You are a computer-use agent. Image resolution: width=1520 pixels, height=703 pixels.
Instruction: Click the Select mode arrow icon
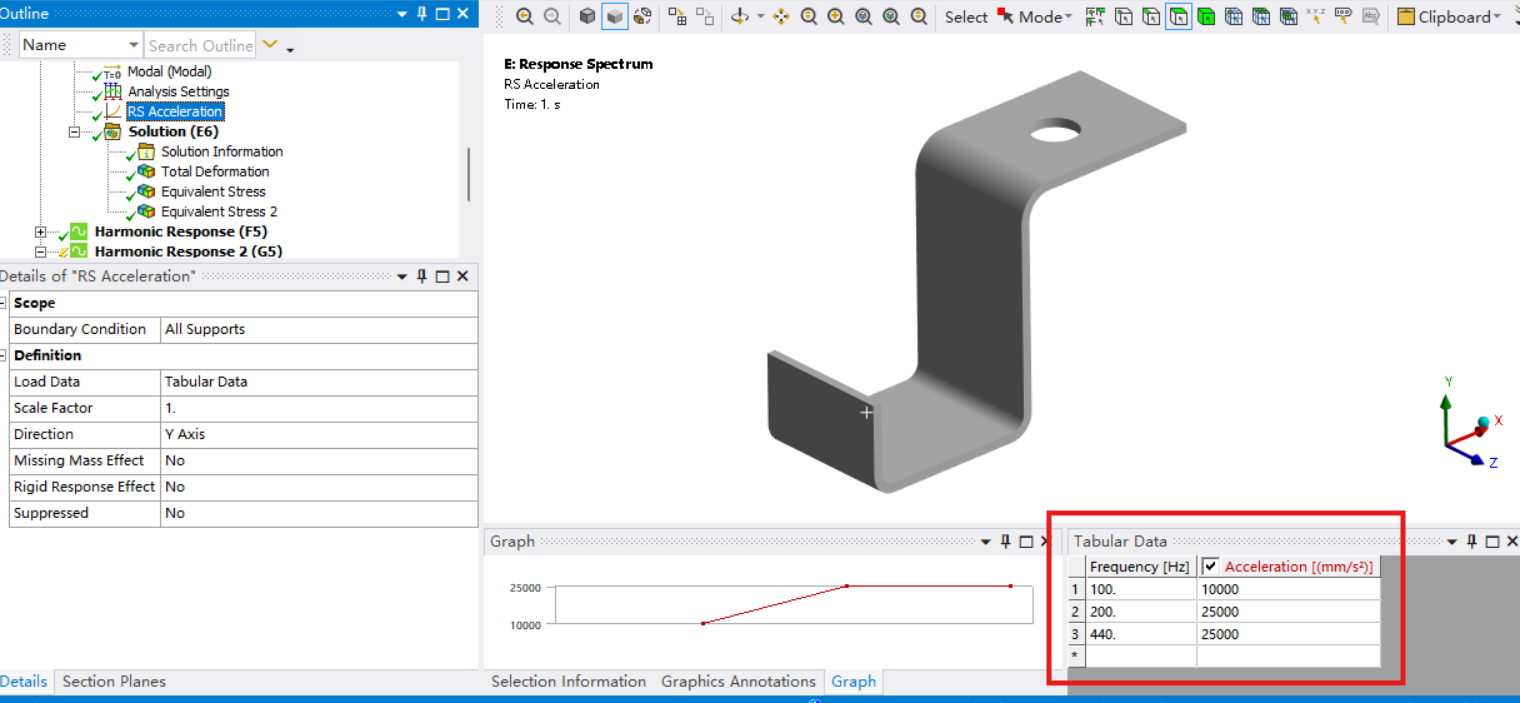tap(1005, 17)
